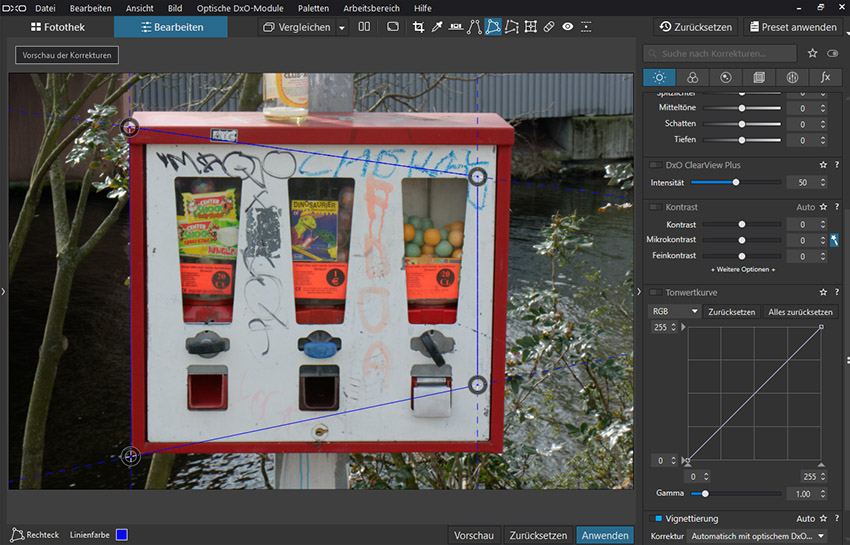Viewport: 850px width, 545px height.
Task: Toggle DxO ClearView Plus on
Action: click(x=656, y=164)
